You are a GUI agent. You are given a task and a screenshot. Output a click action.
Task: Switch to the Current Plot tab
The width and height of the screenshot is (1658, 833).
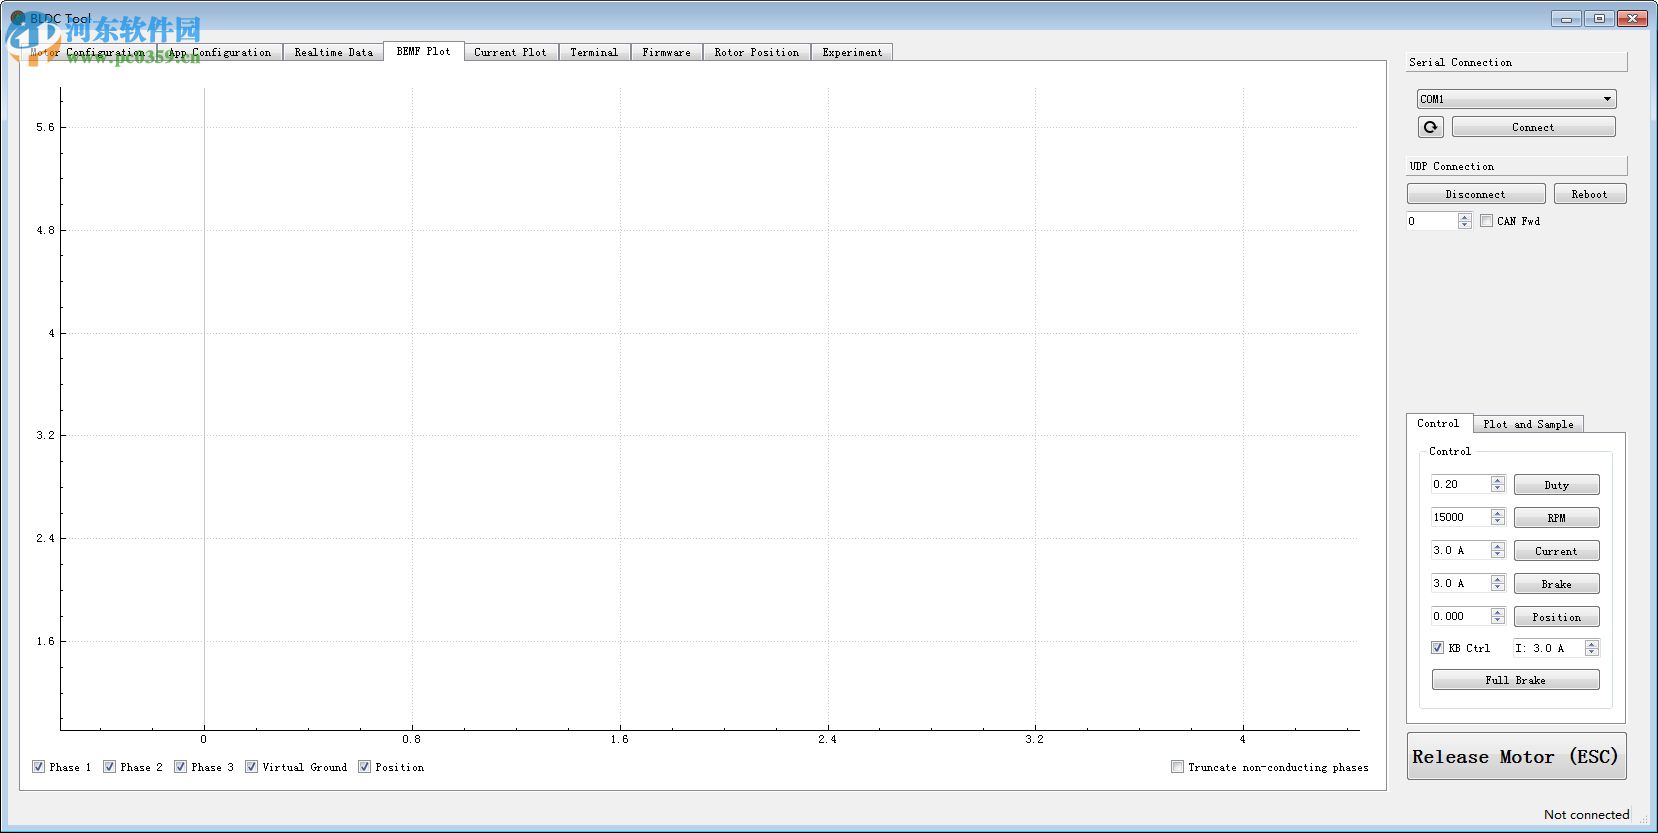point(511,52)
